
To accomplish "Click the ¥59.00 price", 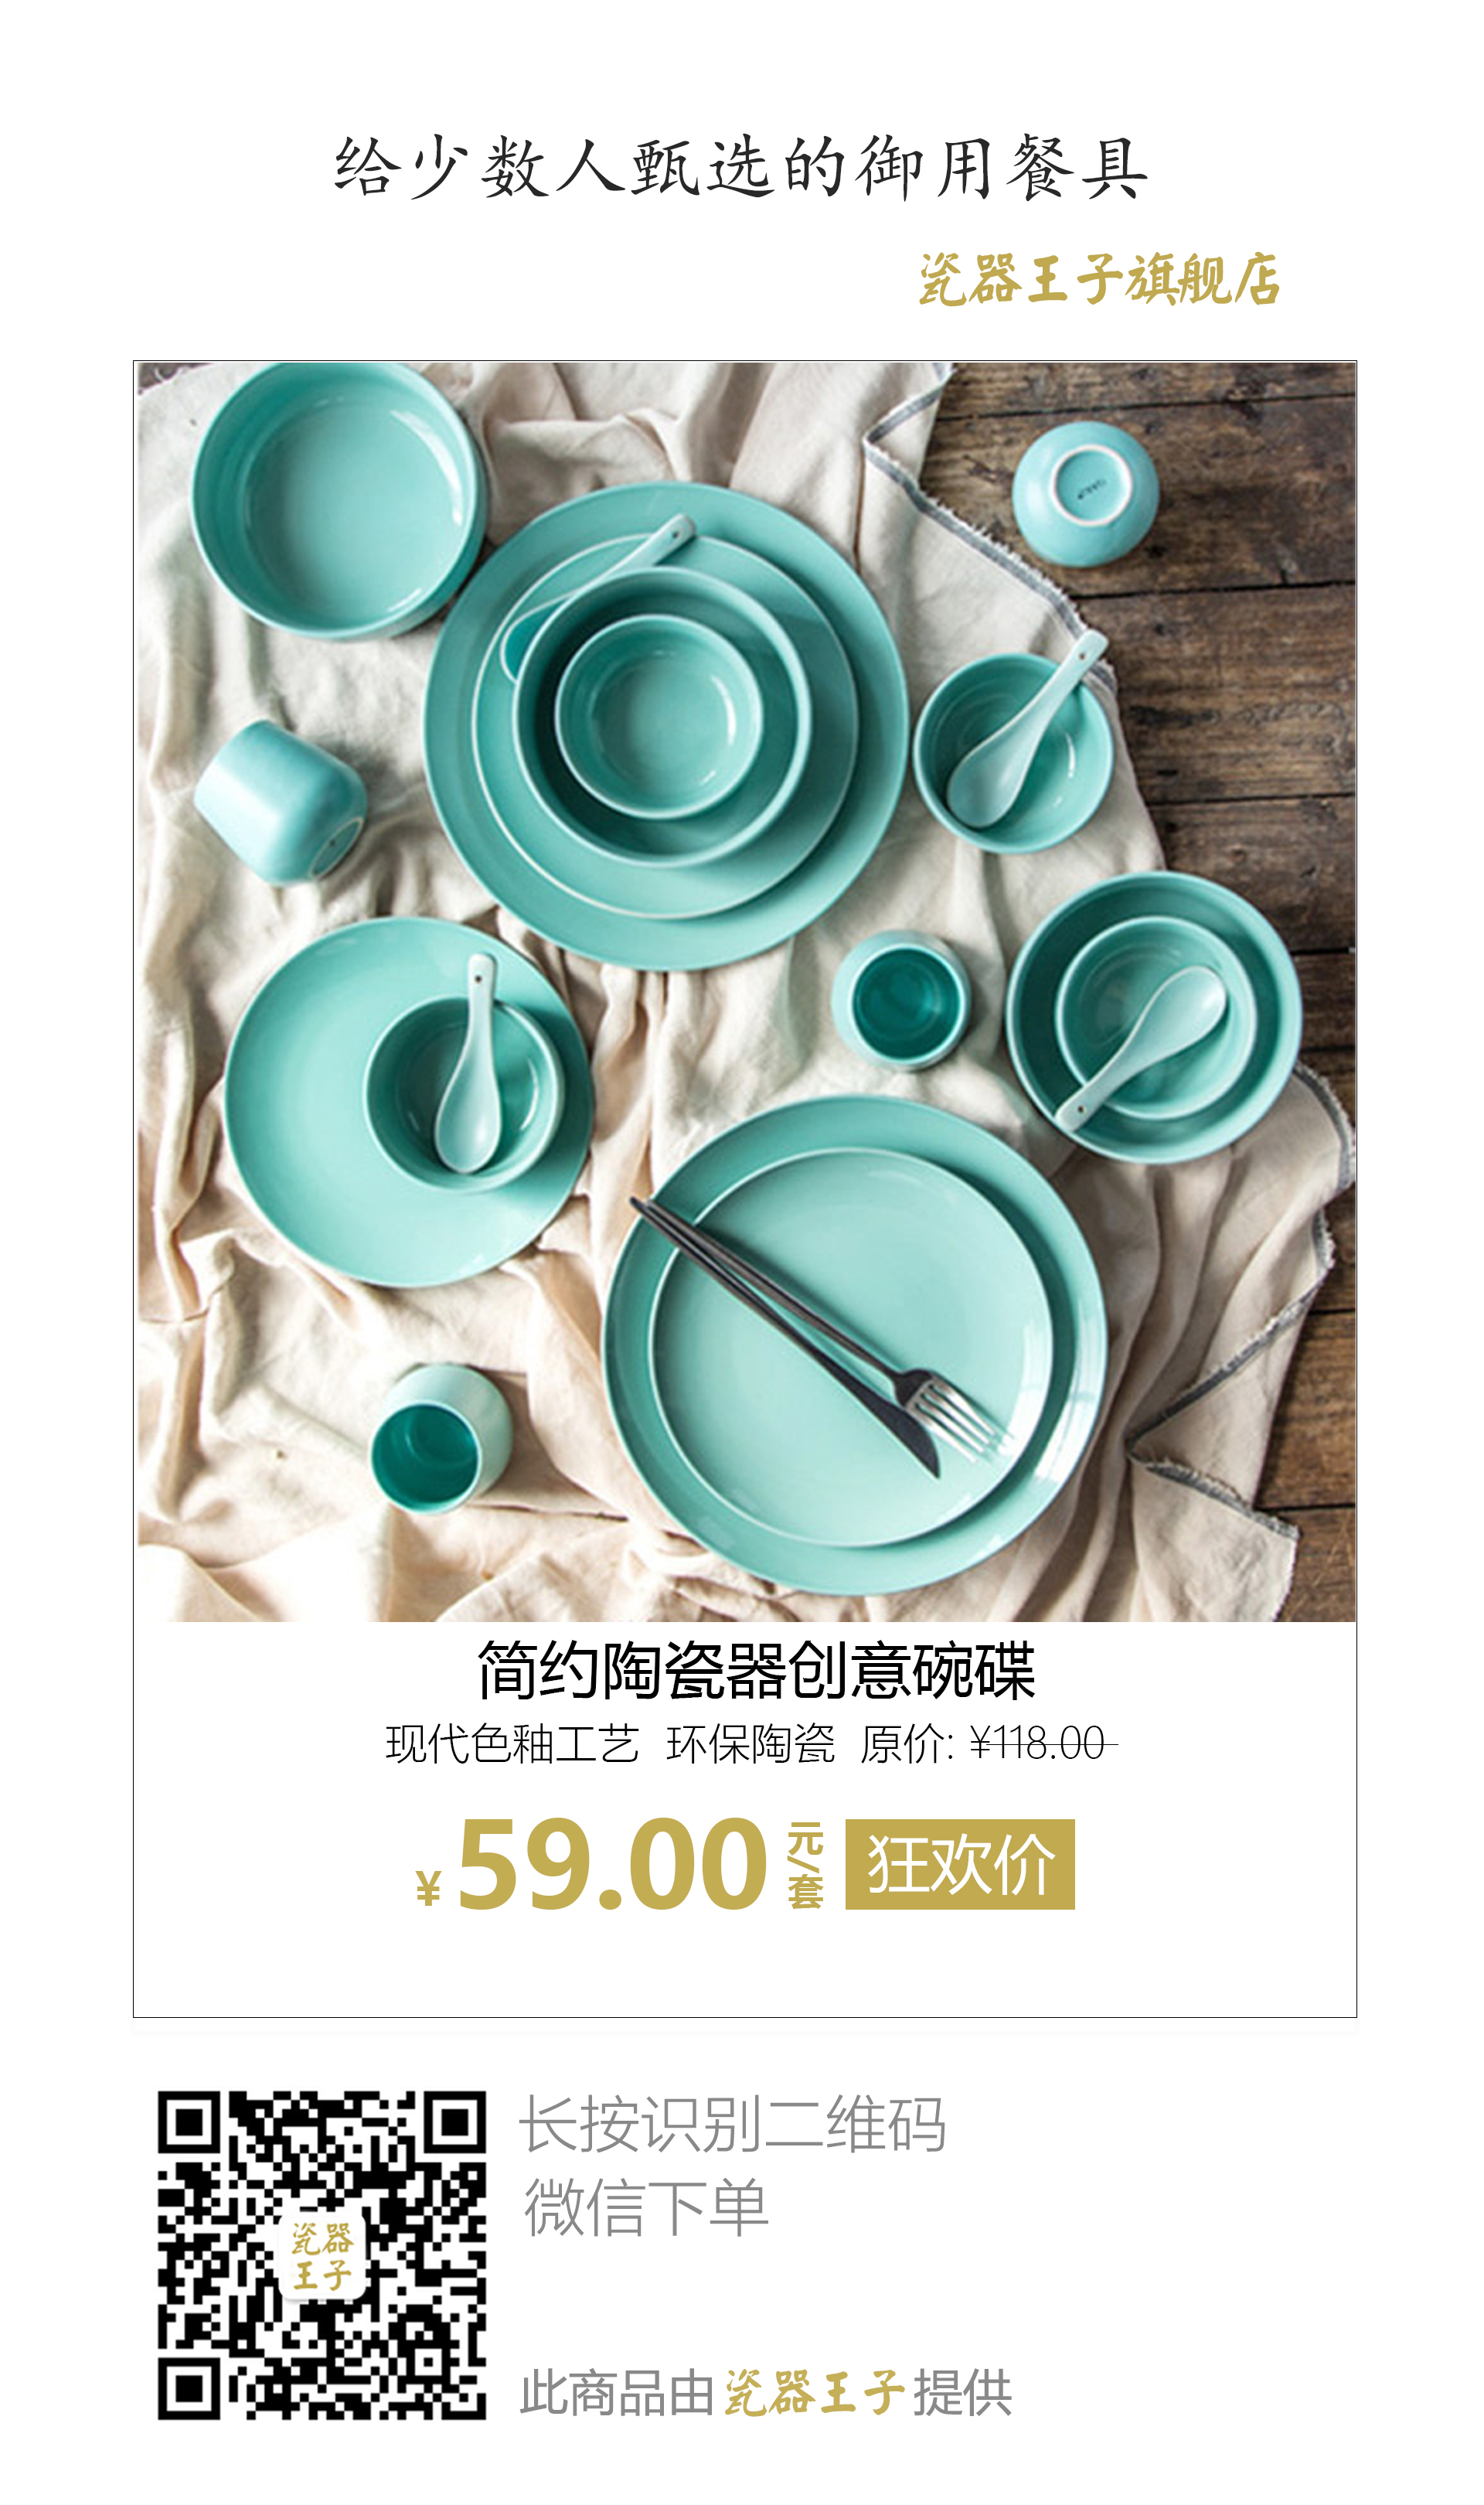I will click(591, 1864).
